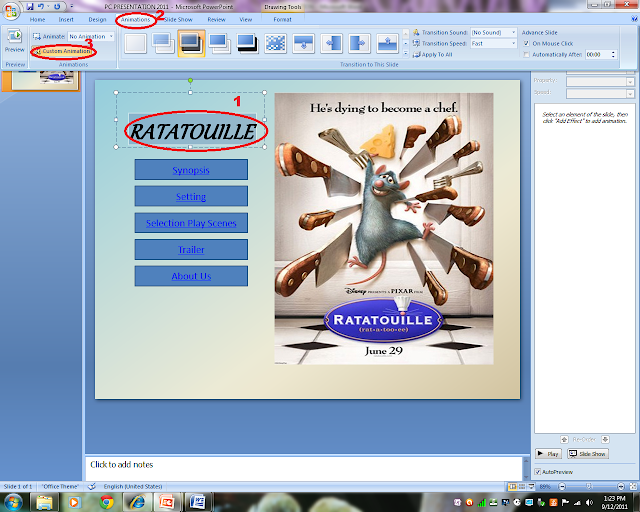Follow the Selection Play Scenes link
640x512 pixels.
pos(191,223)
